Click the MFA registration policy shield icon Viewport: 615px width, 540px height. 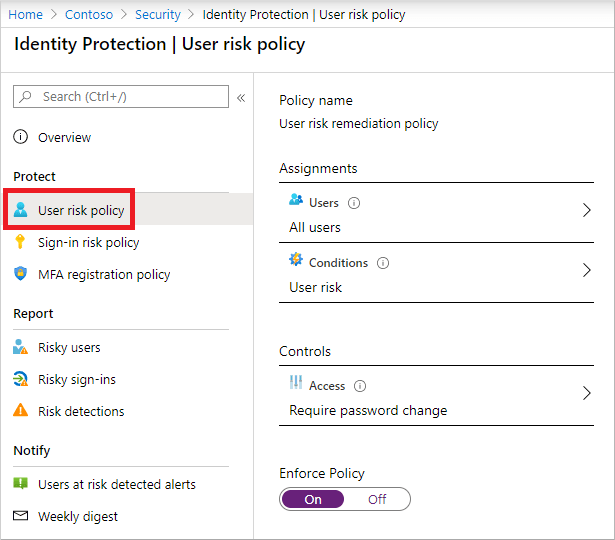[x=20, y=274]
